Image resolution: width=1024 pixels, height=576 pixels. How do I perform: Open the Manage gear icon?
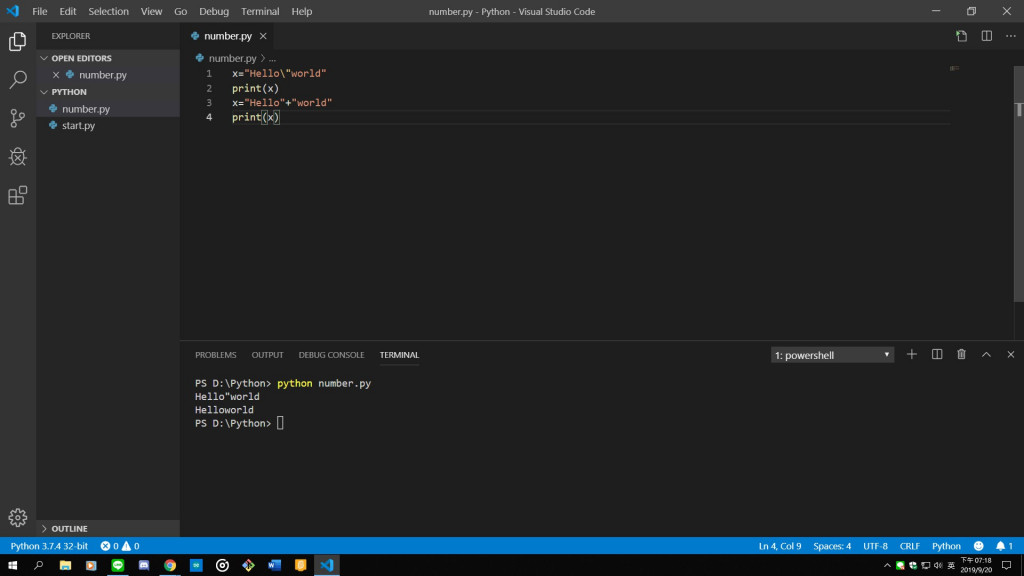coord(18,517)
